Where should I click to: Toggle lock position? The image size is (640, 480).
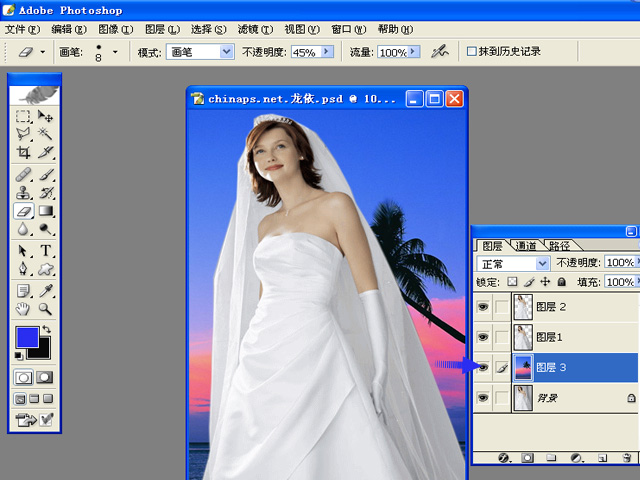(x=545, y=282)
